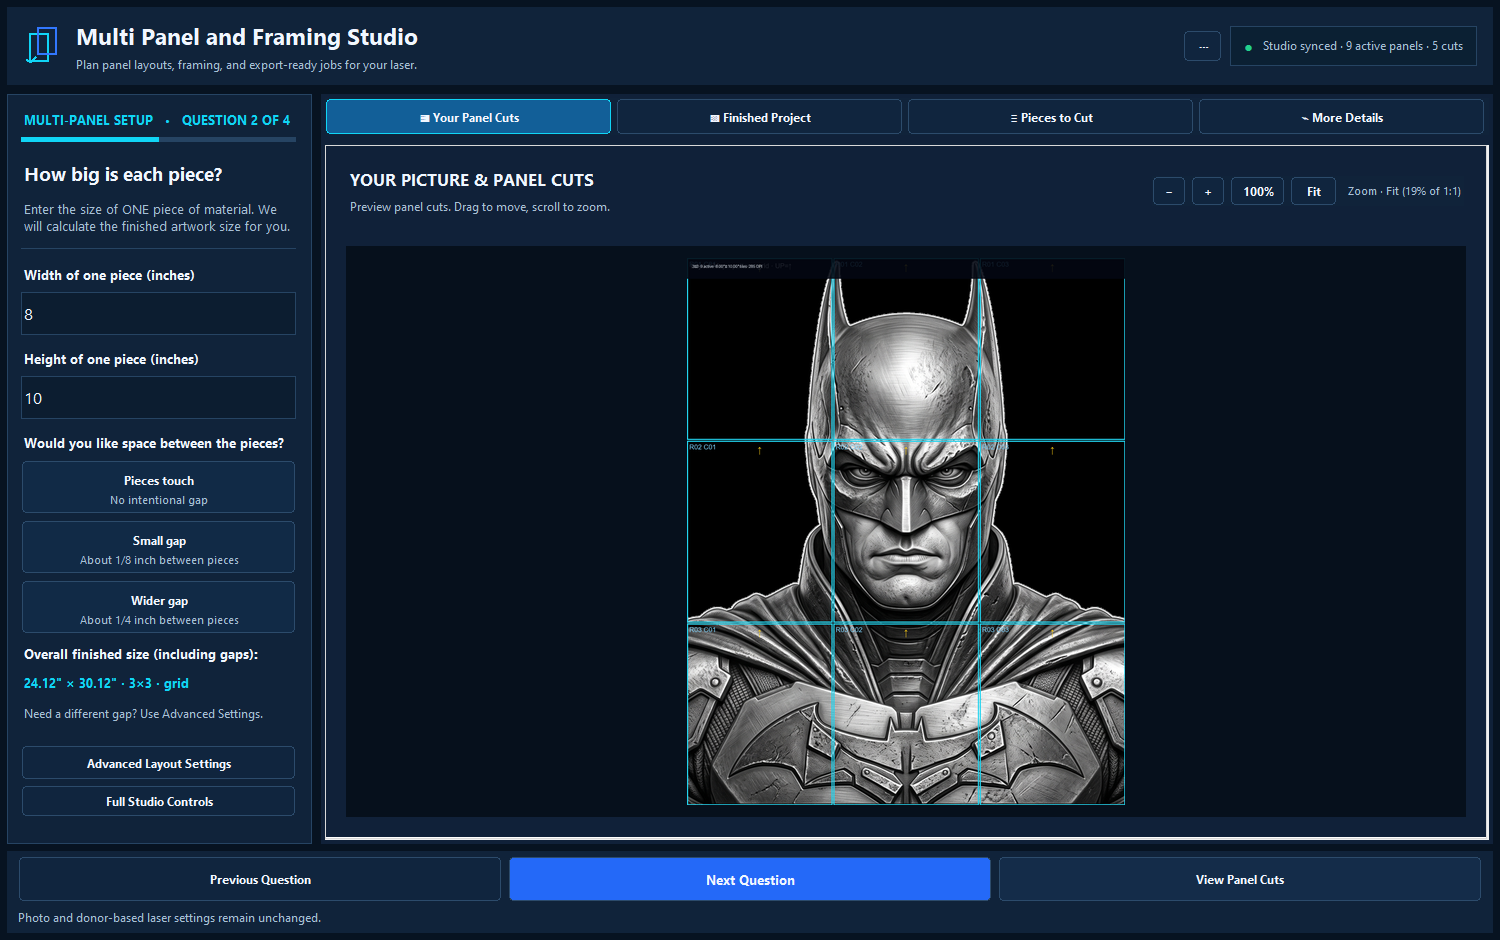Click the QUESTION 2 OF 4 label

236,120
